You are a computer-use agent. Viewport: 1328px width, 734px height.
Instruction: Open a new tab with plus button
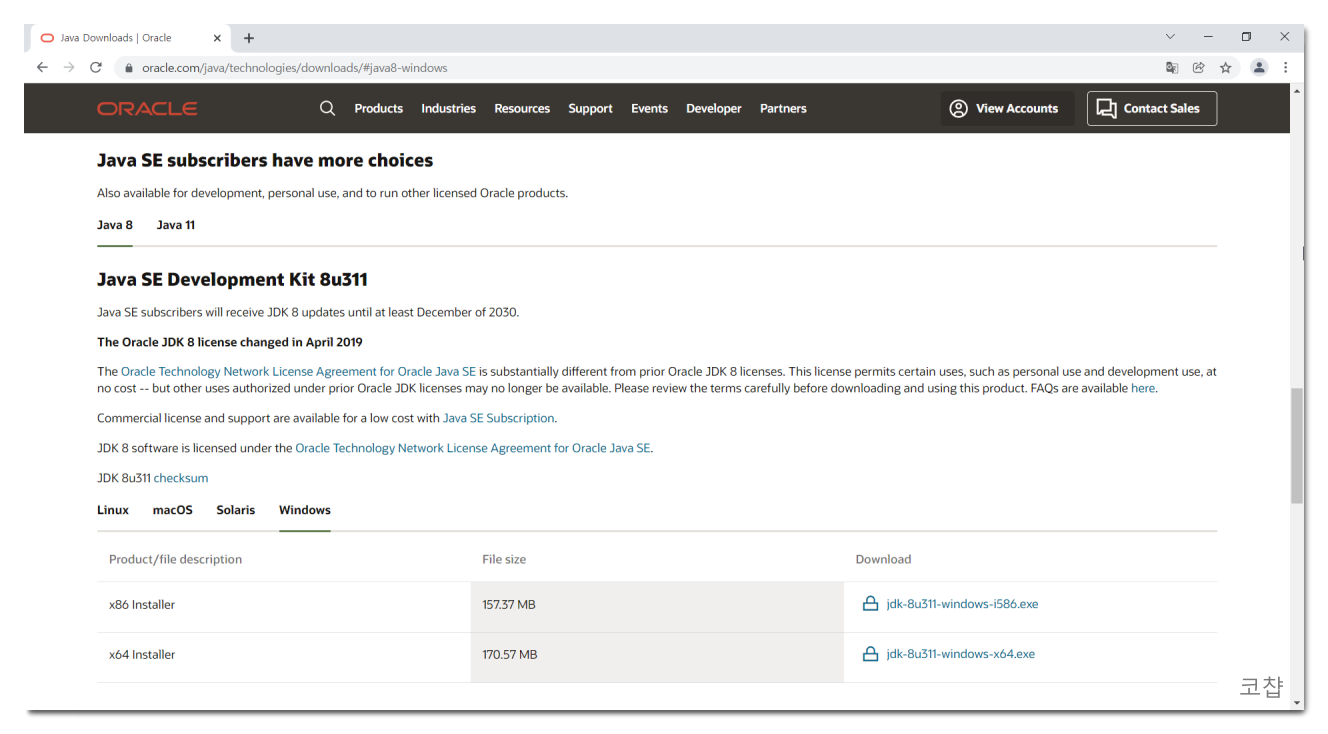249,38
